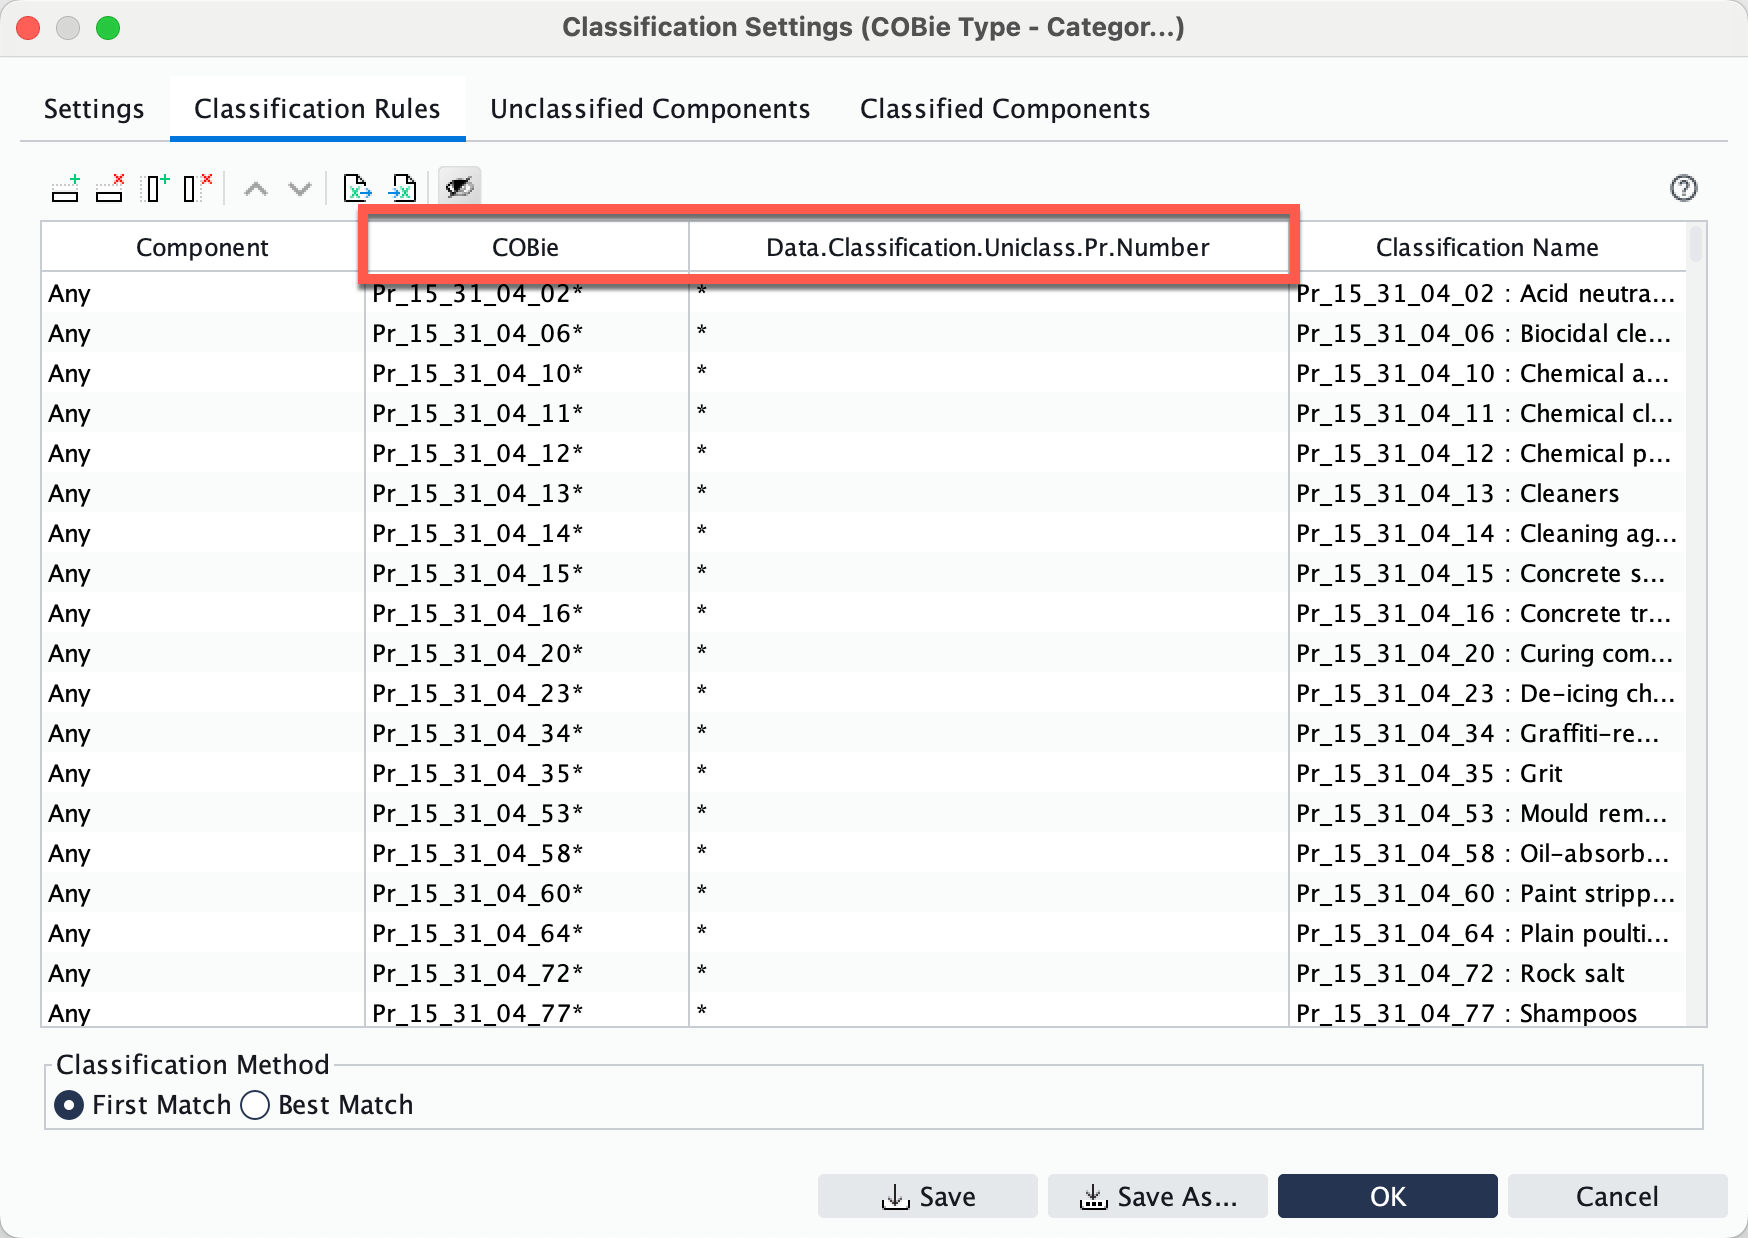Screen dimensions: 1748x1238
Task: Select cell Pr_15_31_04_35* in COBie column
Action: tap(527, 773)
